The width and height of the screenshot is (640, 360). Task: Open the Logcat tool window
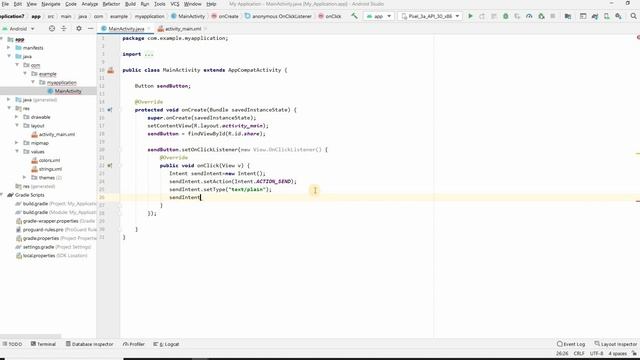tap(166, 344)
